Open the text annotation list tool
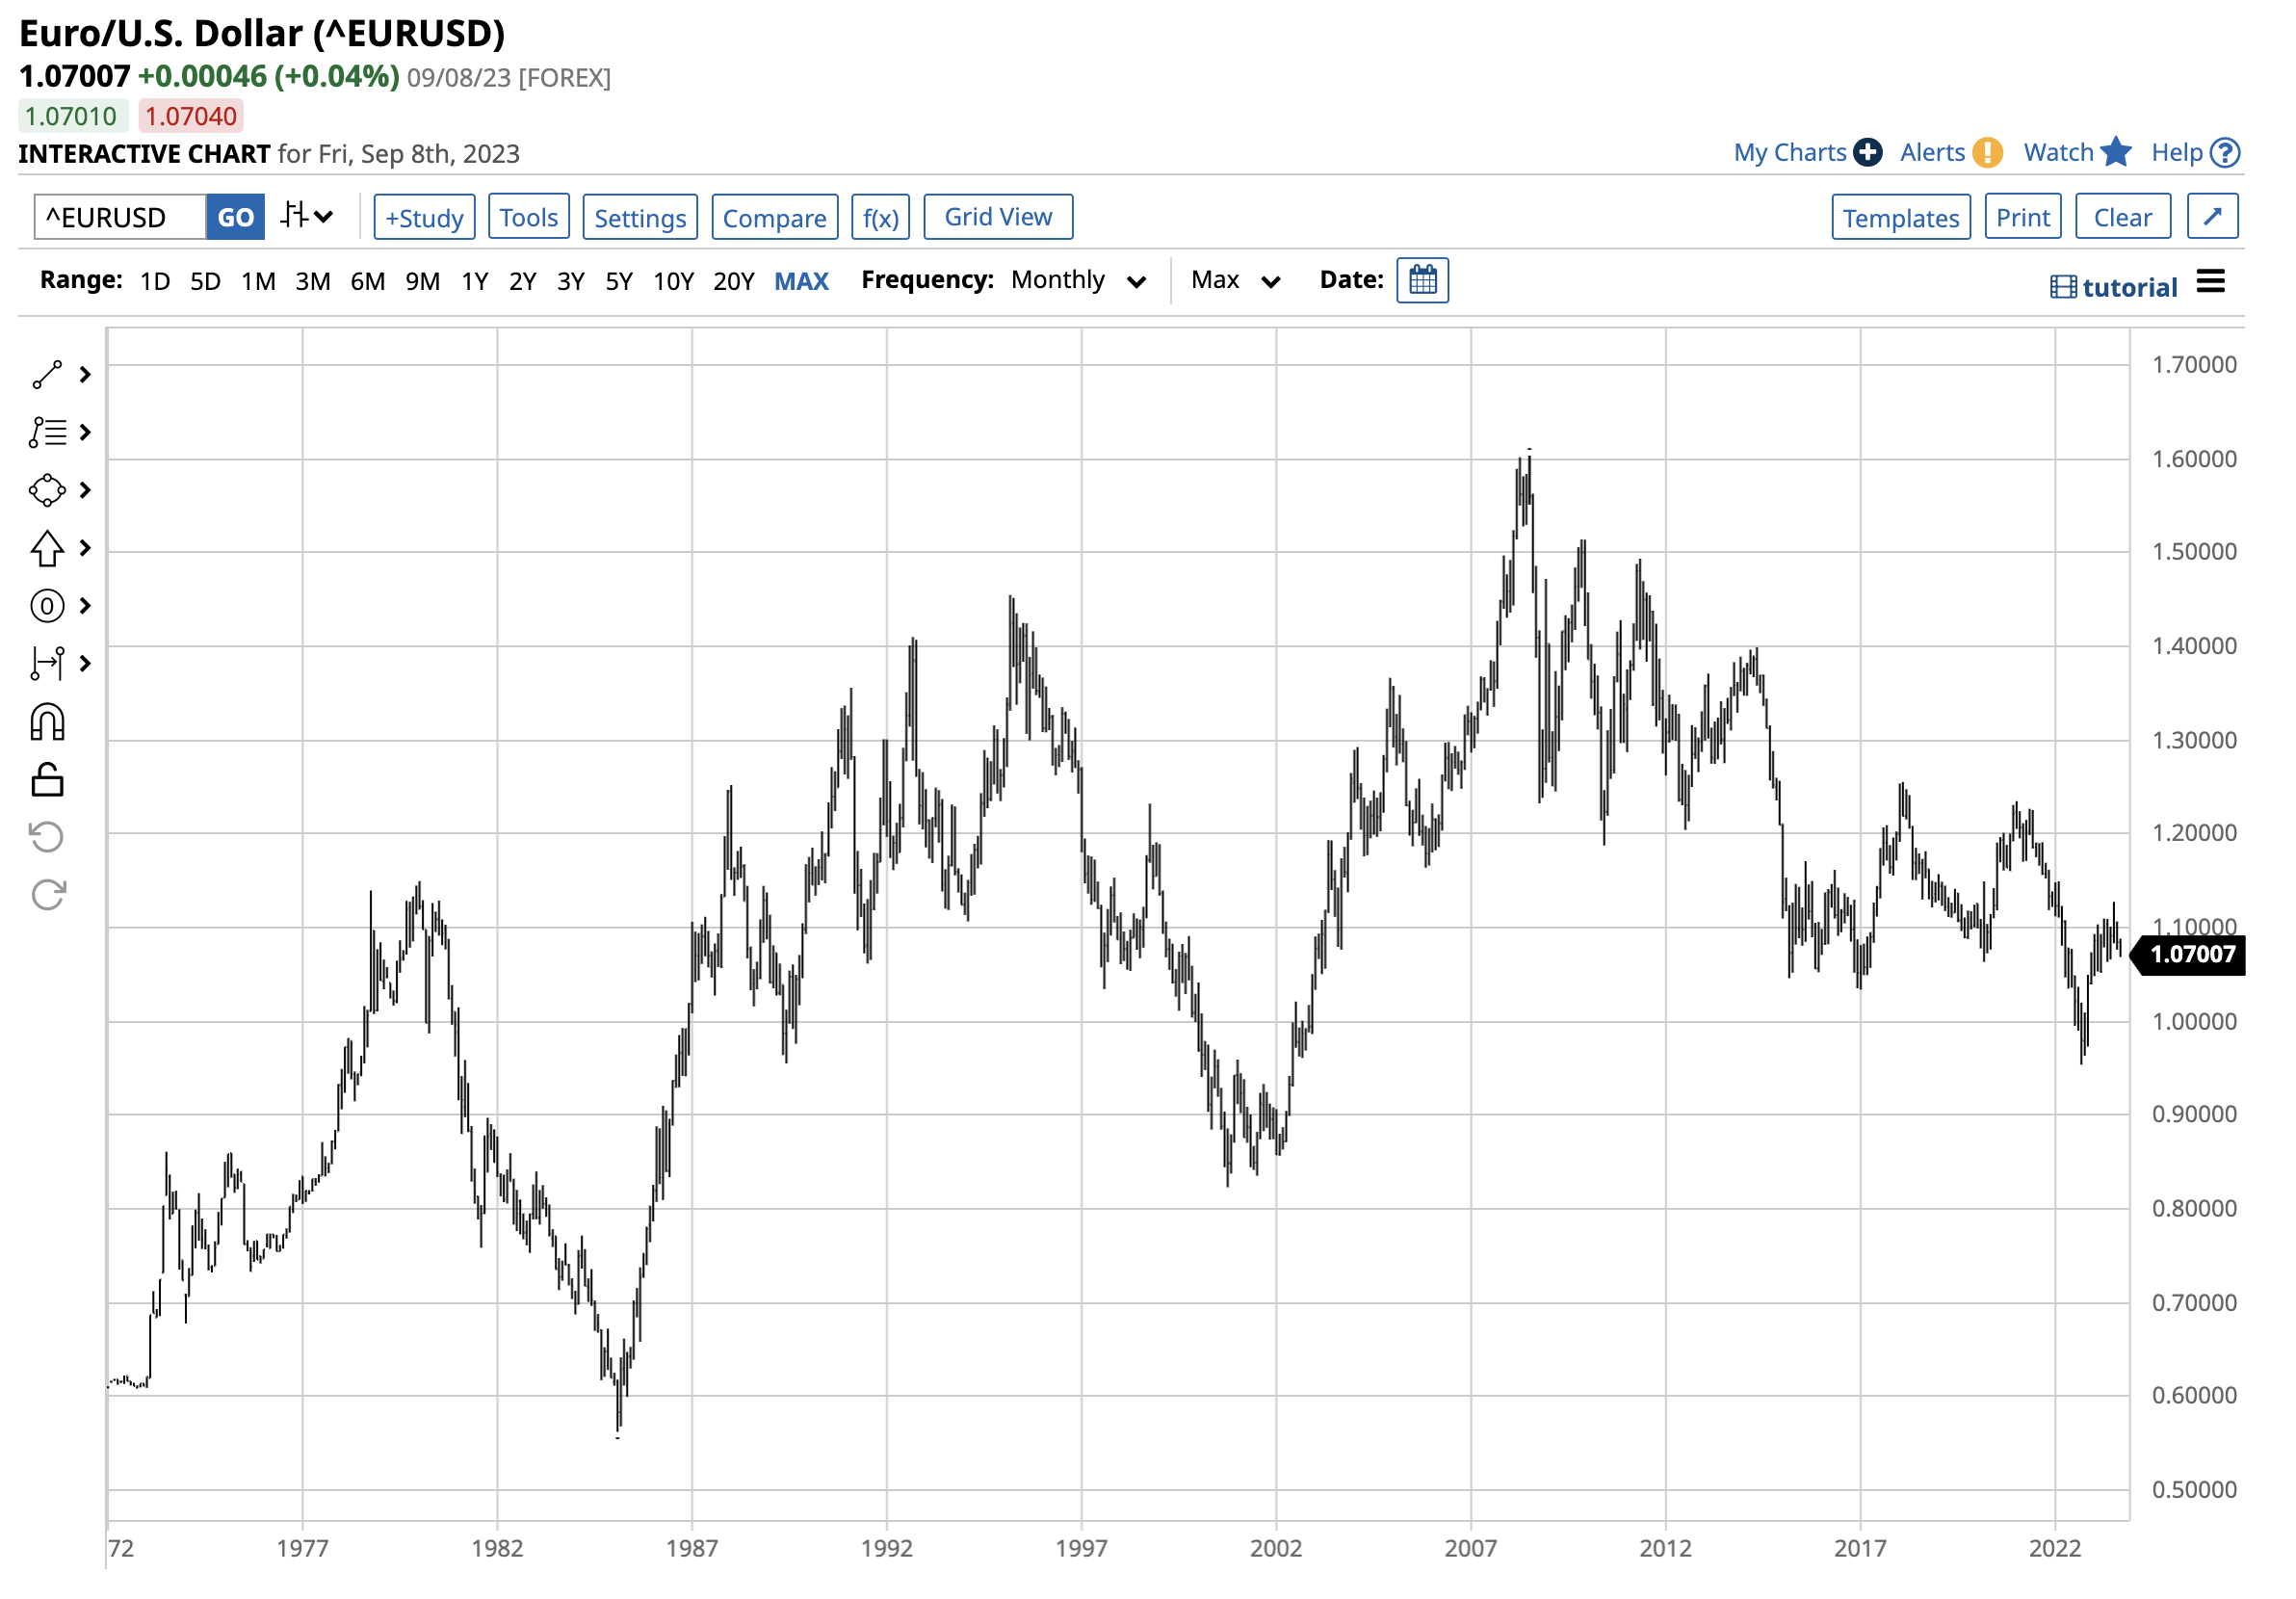This screenshot has width=2296, height=1599. pos(47,433)
